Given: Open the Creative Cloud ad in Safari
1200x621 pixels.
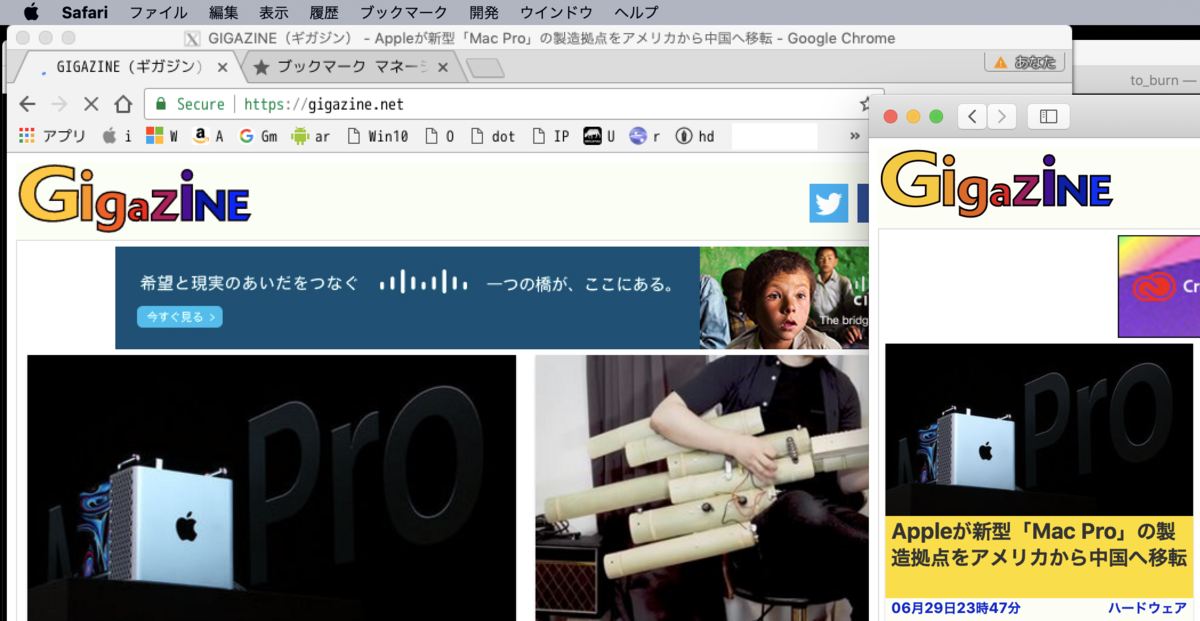Looking at the screenshot, I should click(x=1158, y=286).
